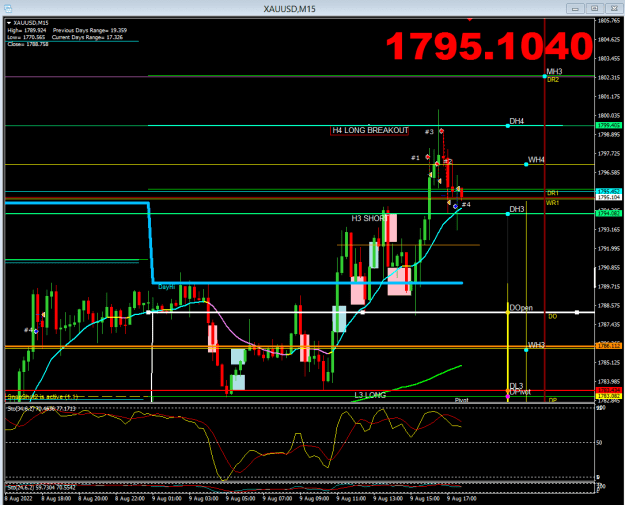Select the H4 LONG BREAKOUT label

click(x=370, y=130)
